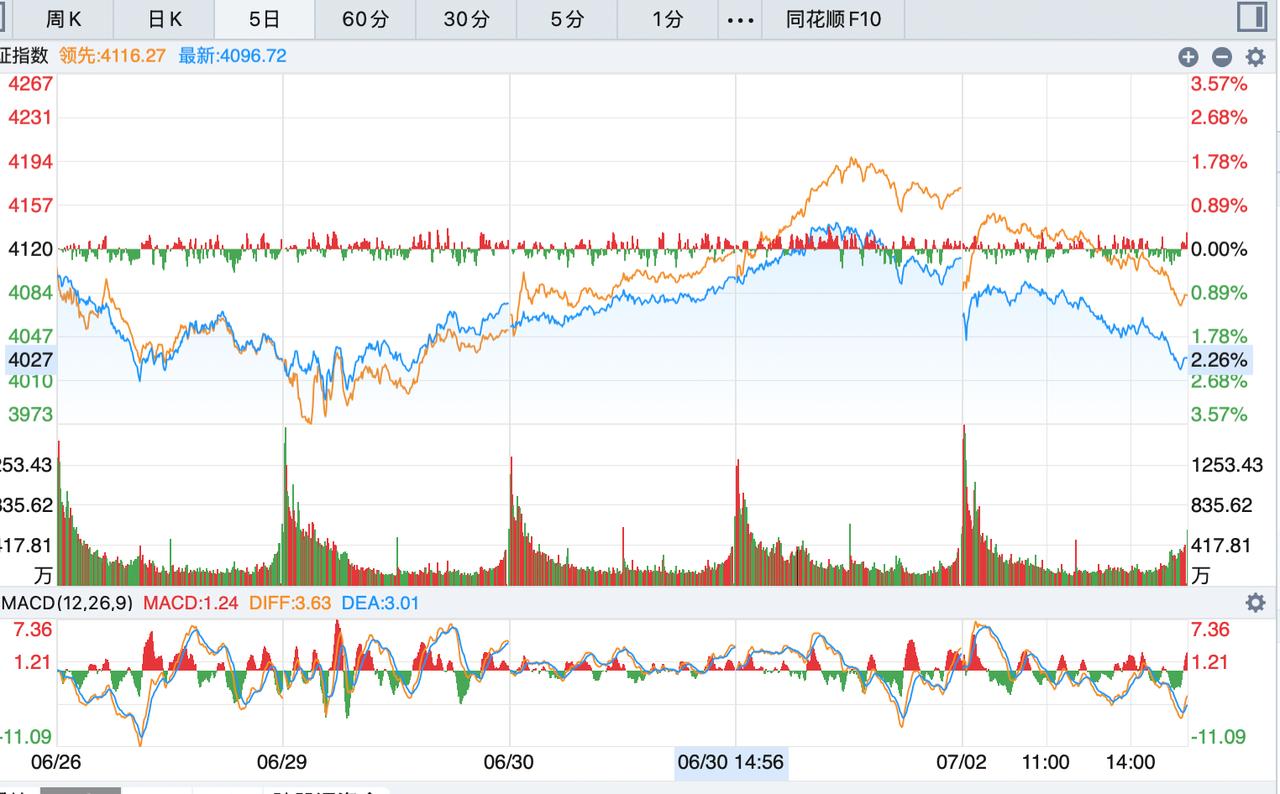
Task: Click the 07/02 date label
Action: coord(961,762)
